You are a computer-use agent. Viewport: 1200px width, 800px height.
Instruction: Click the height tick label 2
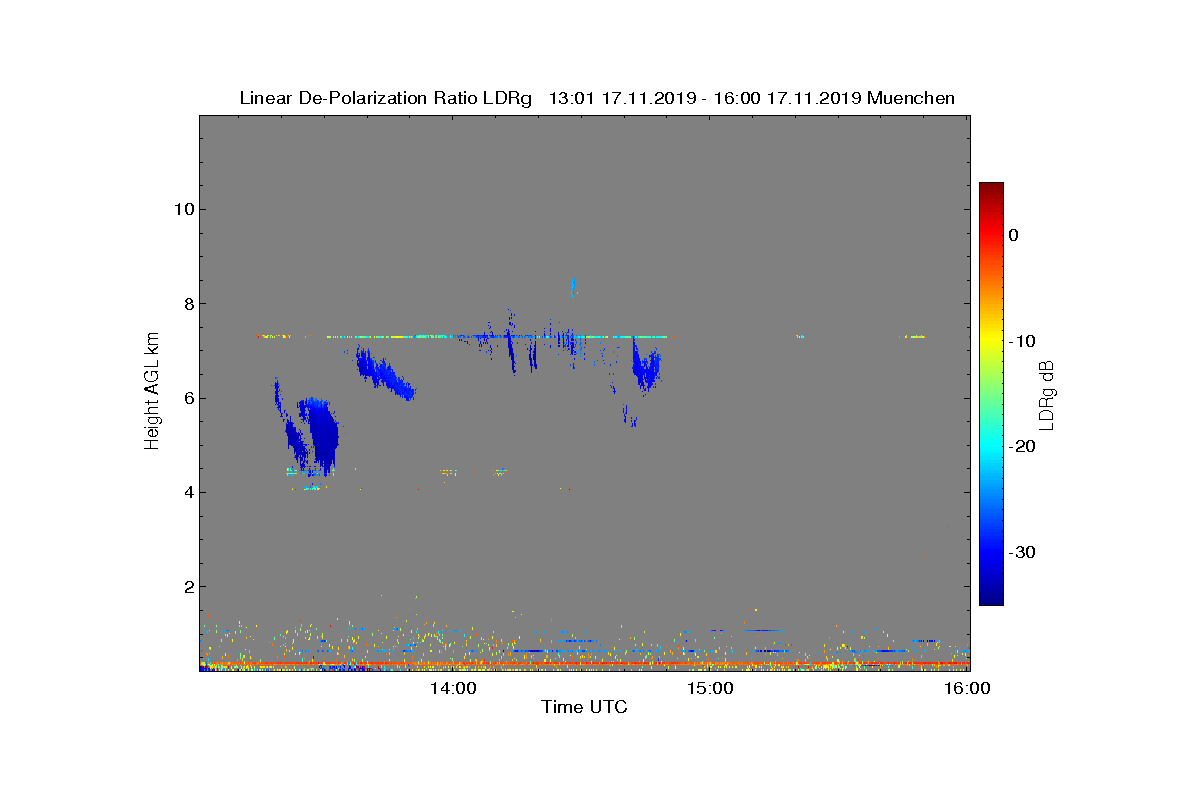coord(187,586)
